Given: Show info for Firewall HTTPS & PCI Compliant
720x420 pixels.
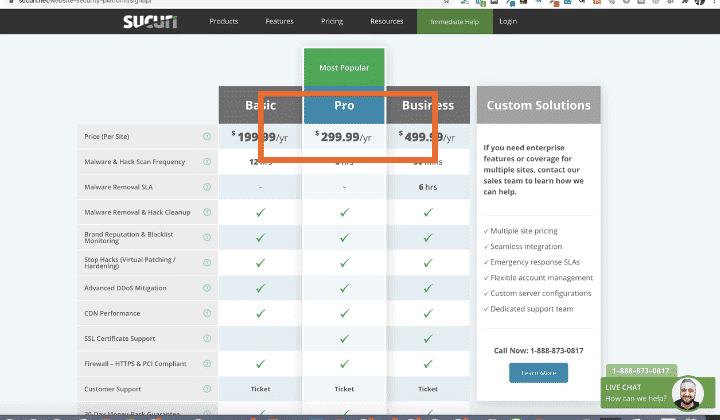Looking at the screenshot, I should [207, 364].
